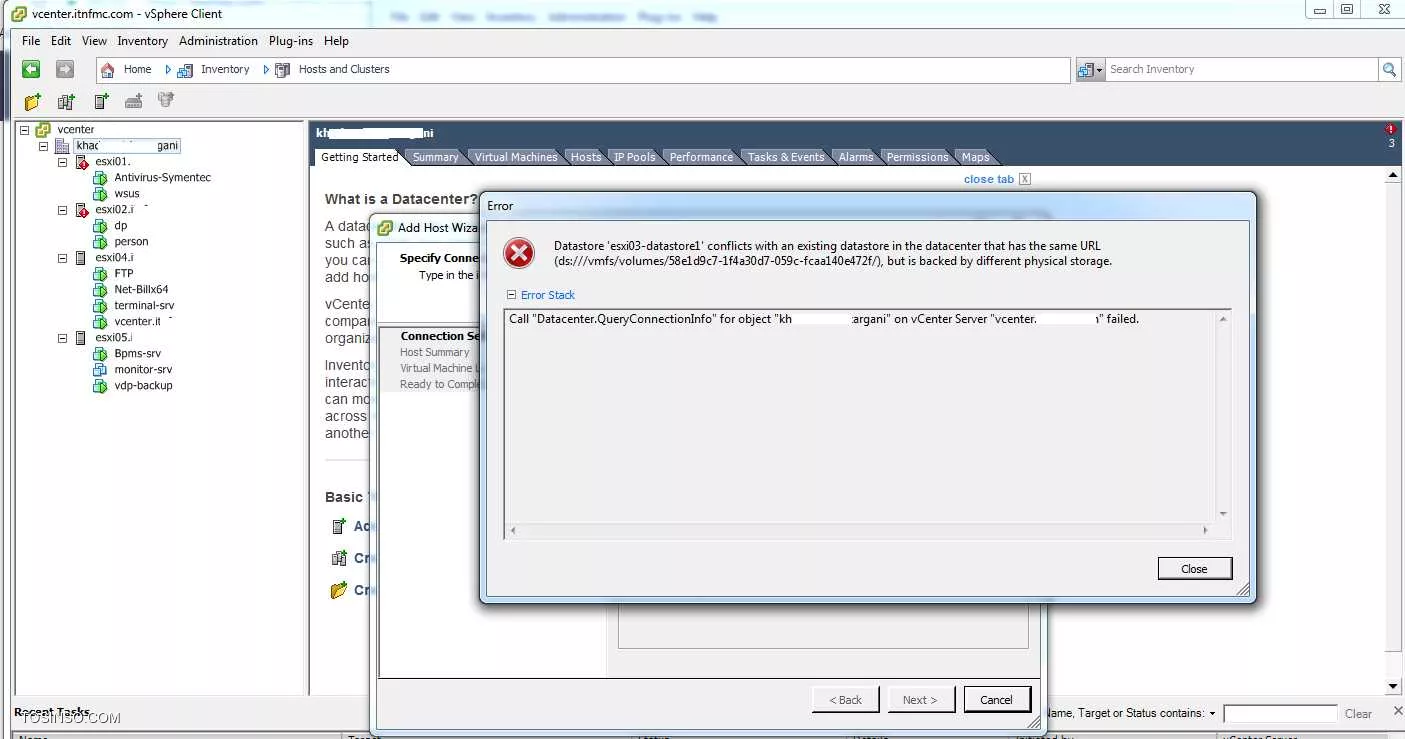Click Clear next to the task filter
The height and width of the screenshot is (739, 1405).
(x=1358, y=714)
